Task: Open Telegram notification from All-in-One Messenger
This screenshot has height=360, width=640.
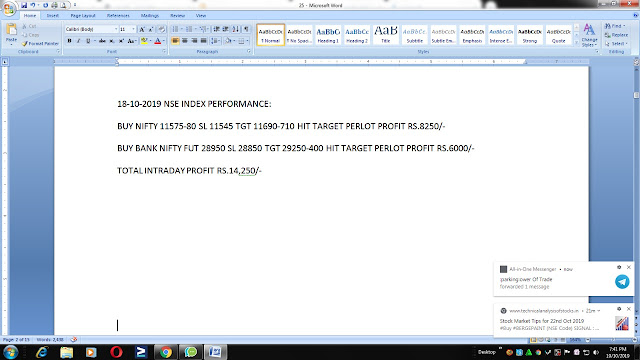Action: 564,278
